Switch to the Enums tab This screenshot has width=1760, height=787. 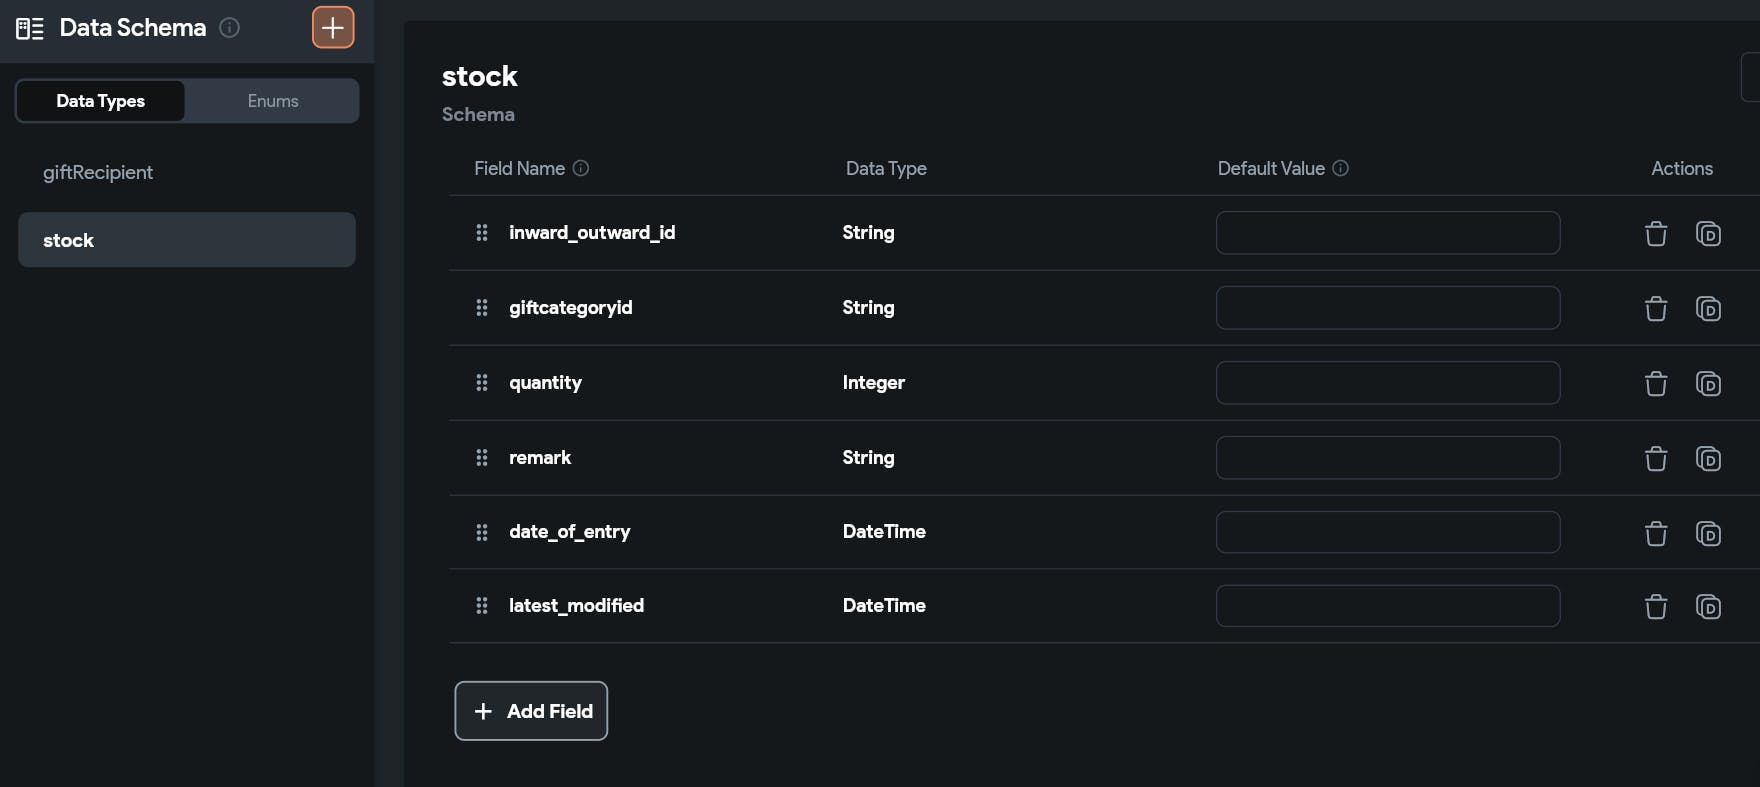(x=273, y=101)
